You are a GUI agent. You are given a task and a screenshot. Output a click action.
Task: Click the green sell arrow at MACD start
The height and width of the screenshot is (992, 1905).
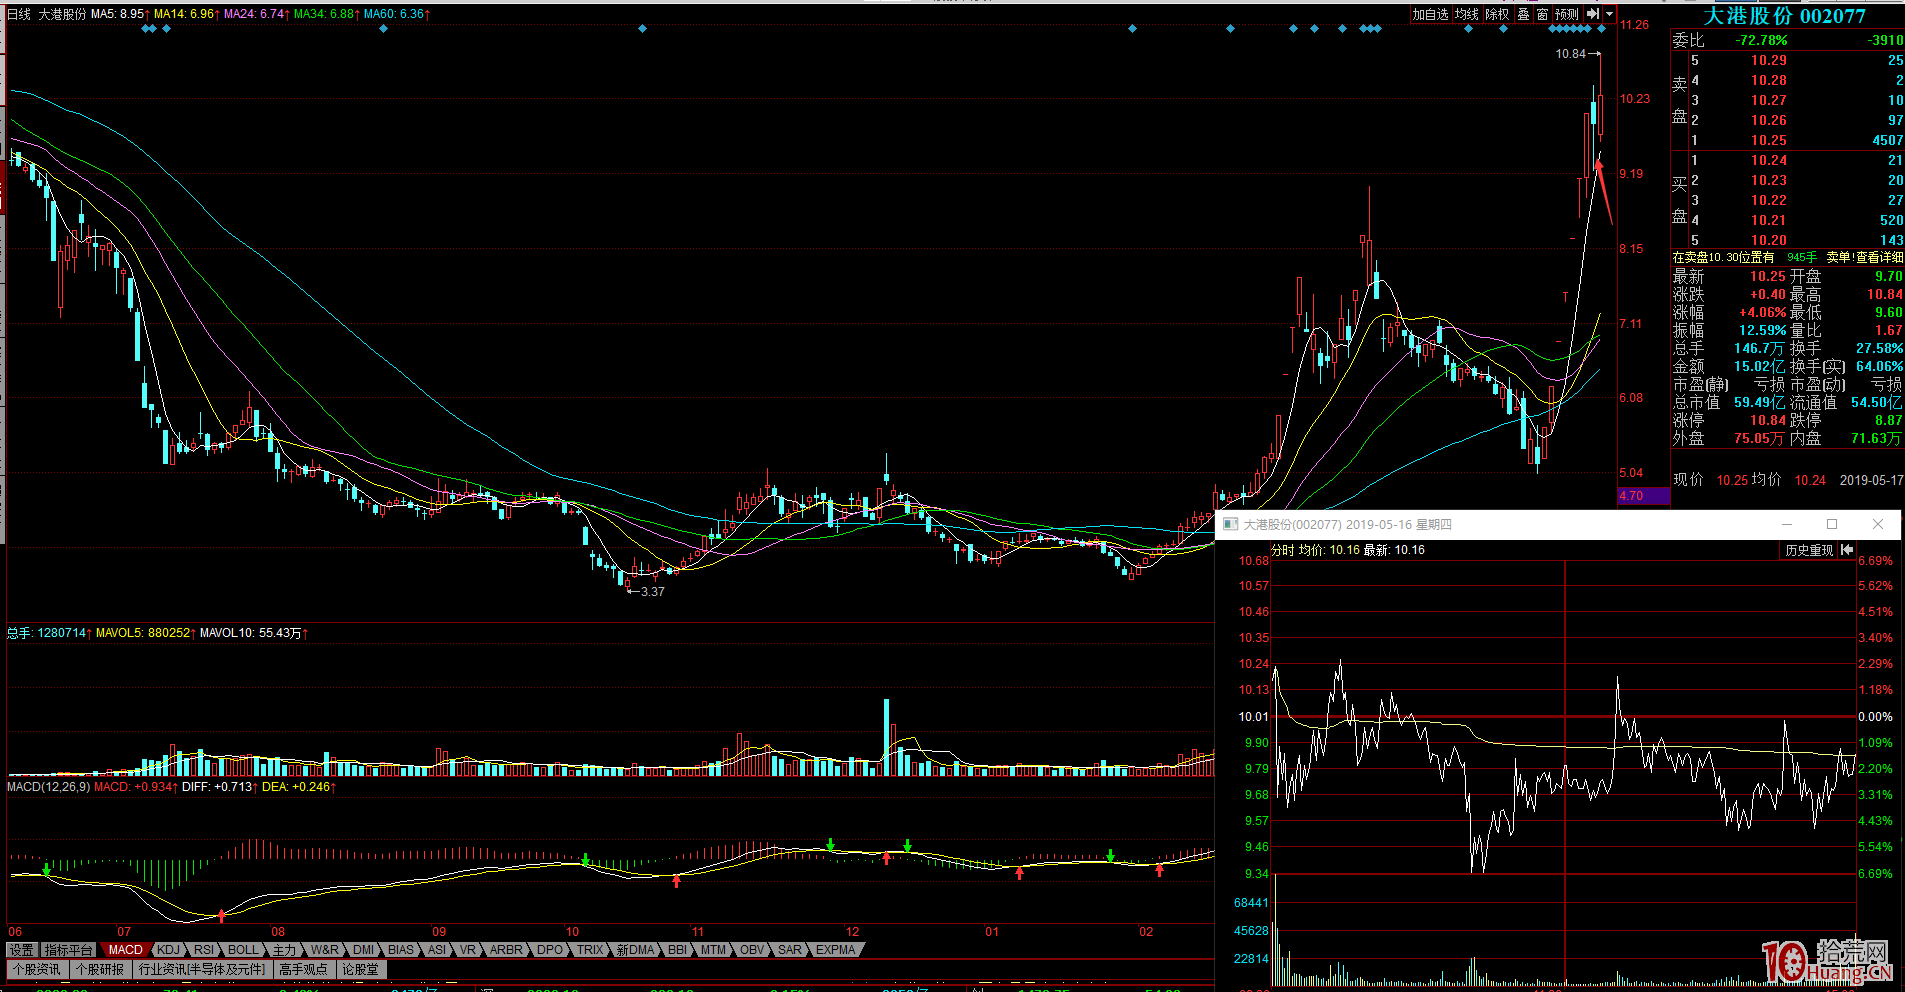pos(46,871)
